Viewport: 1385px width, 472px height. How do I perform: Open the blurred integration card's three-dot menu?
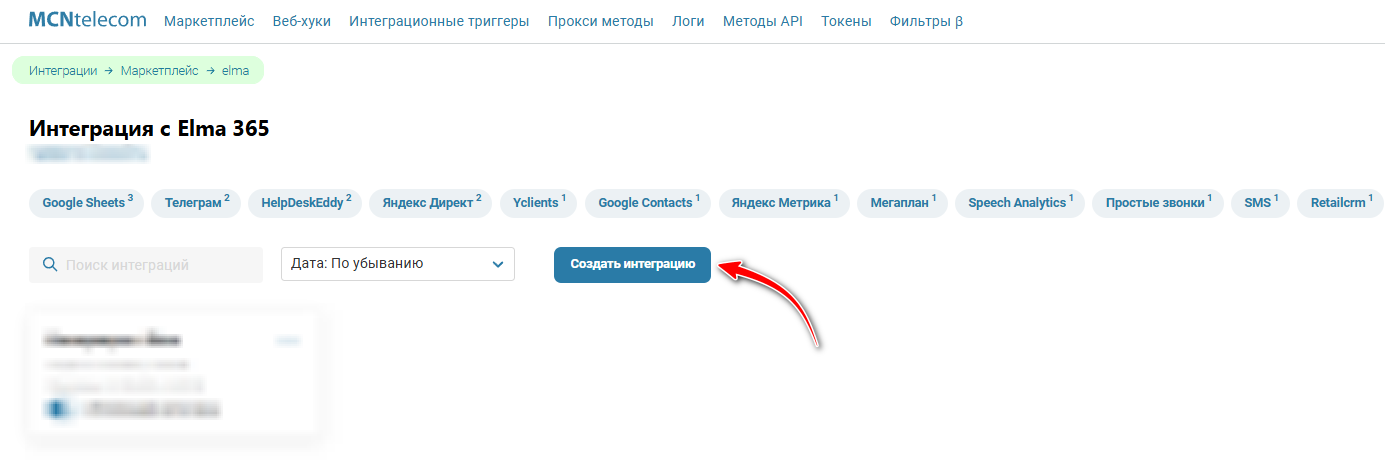coord(288,341)
